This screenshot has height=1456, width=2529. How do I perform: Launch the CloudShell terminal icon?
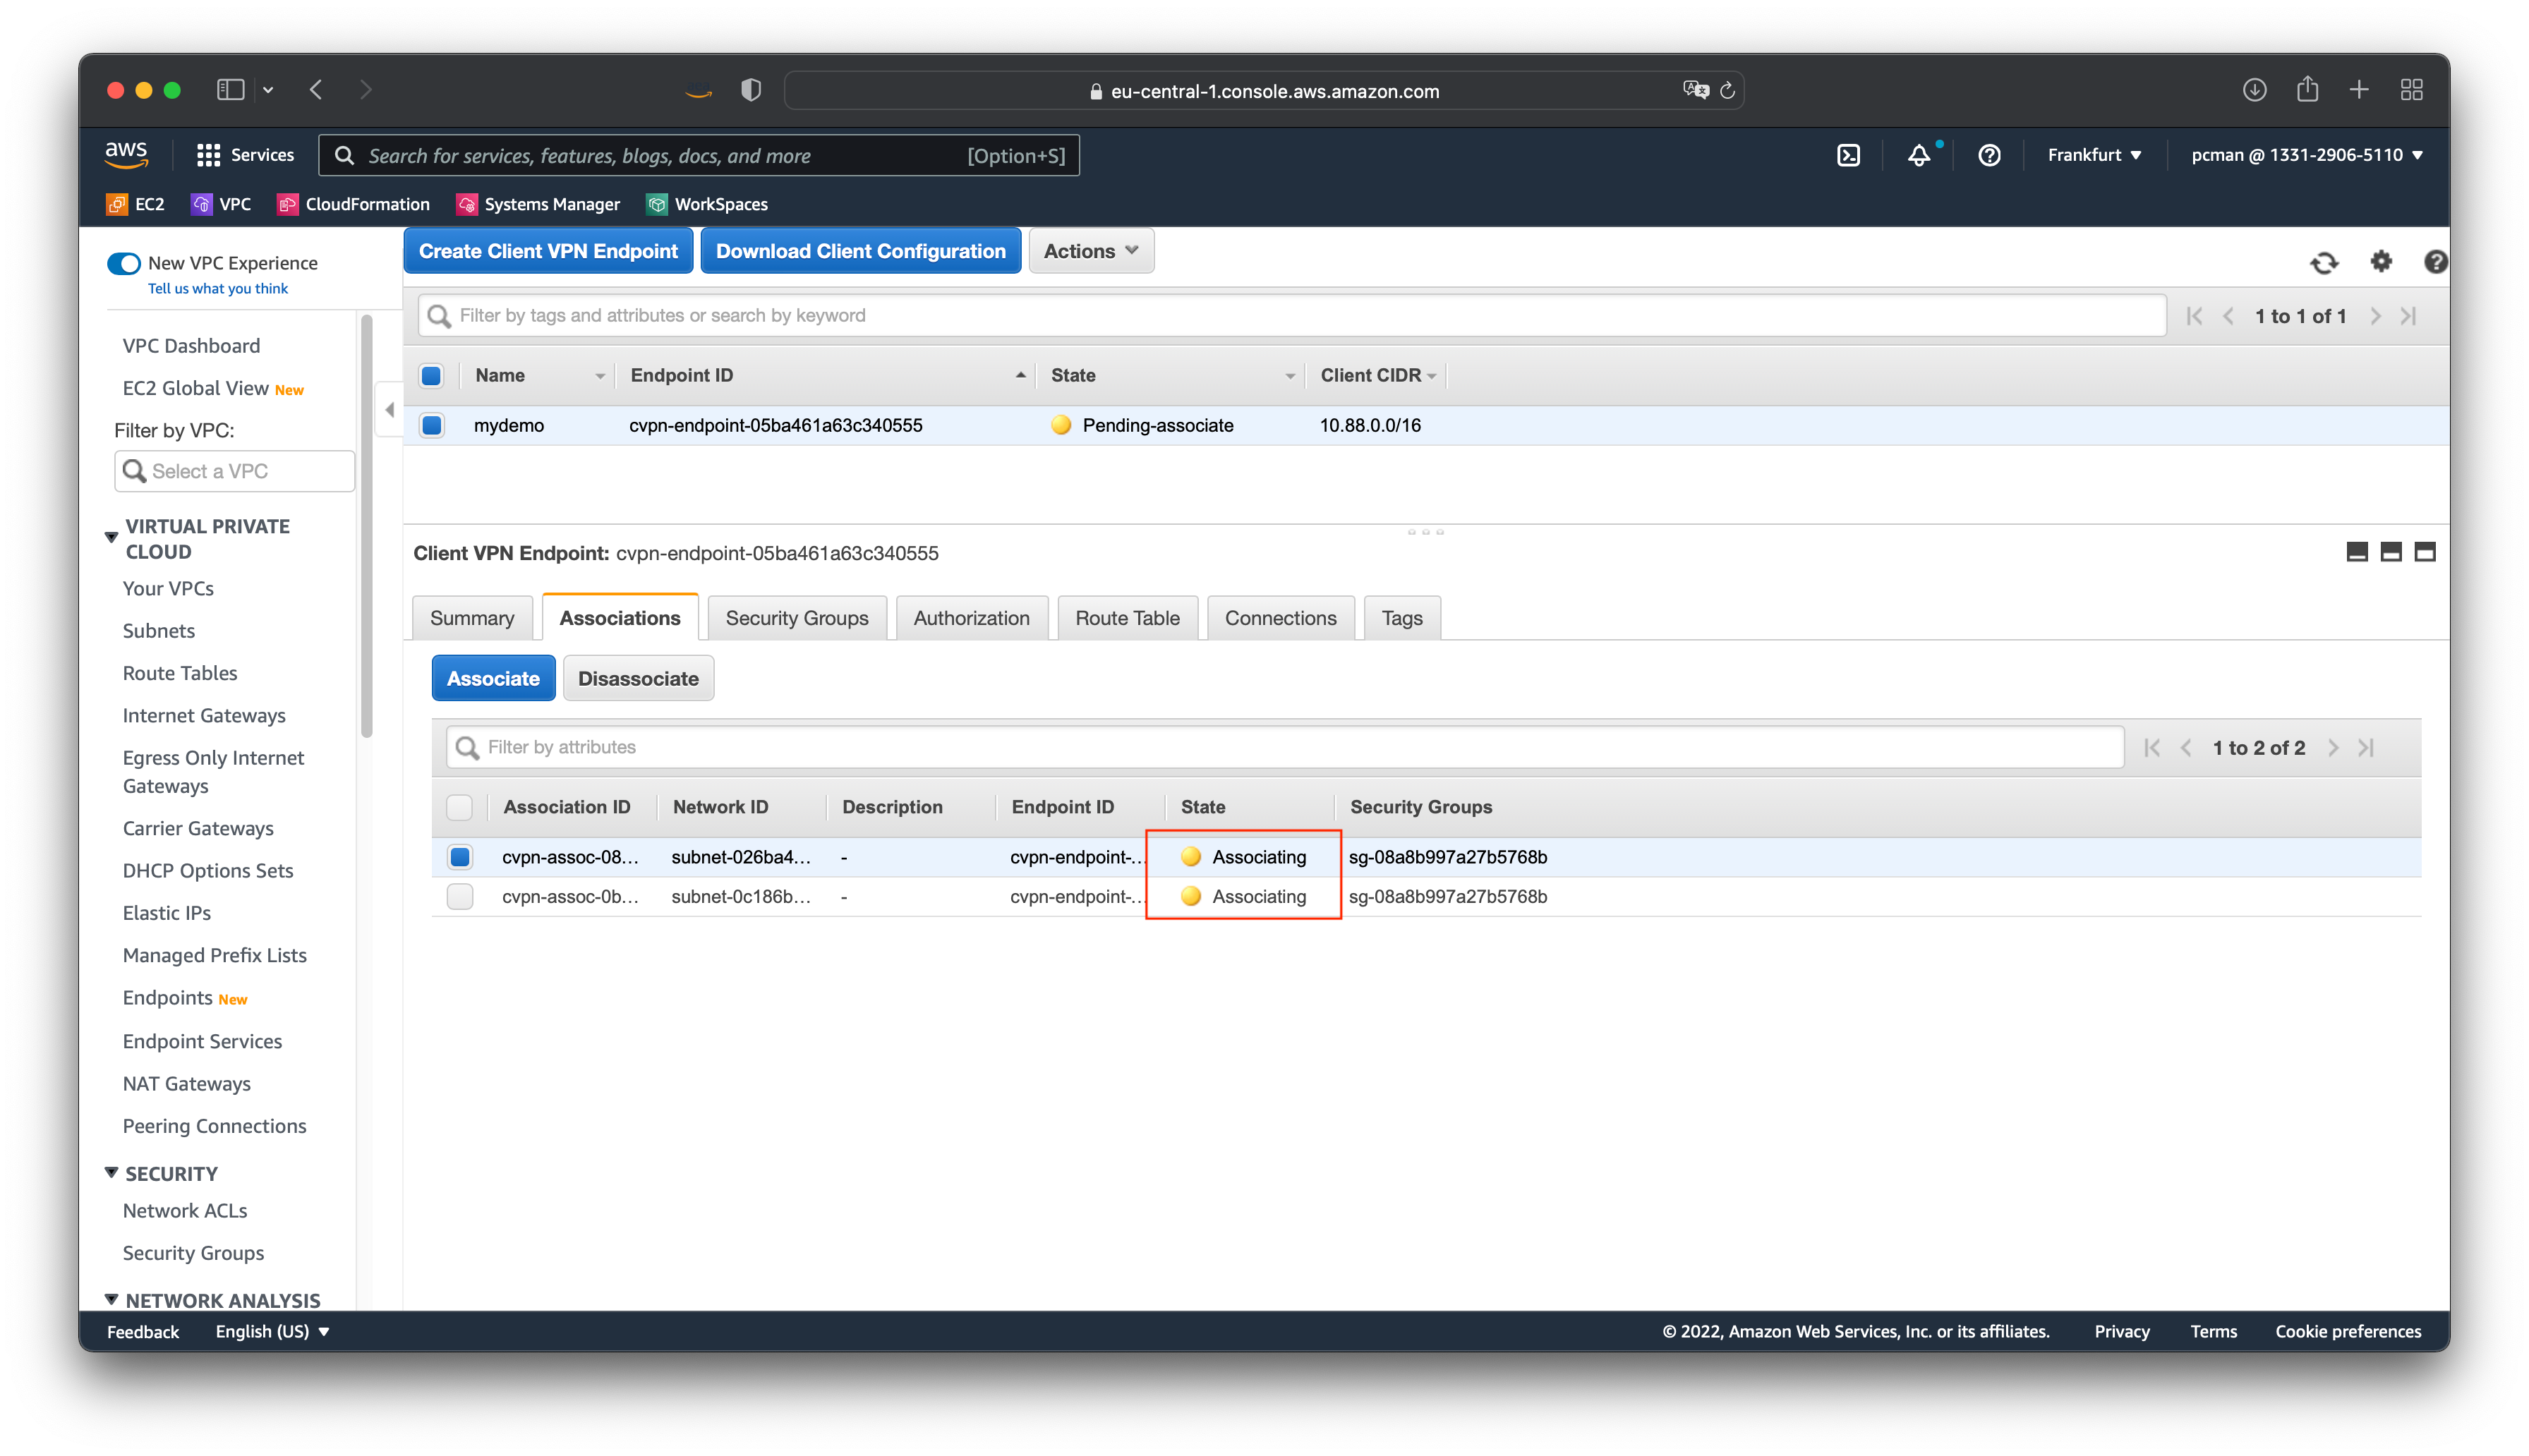(1847, 155)
